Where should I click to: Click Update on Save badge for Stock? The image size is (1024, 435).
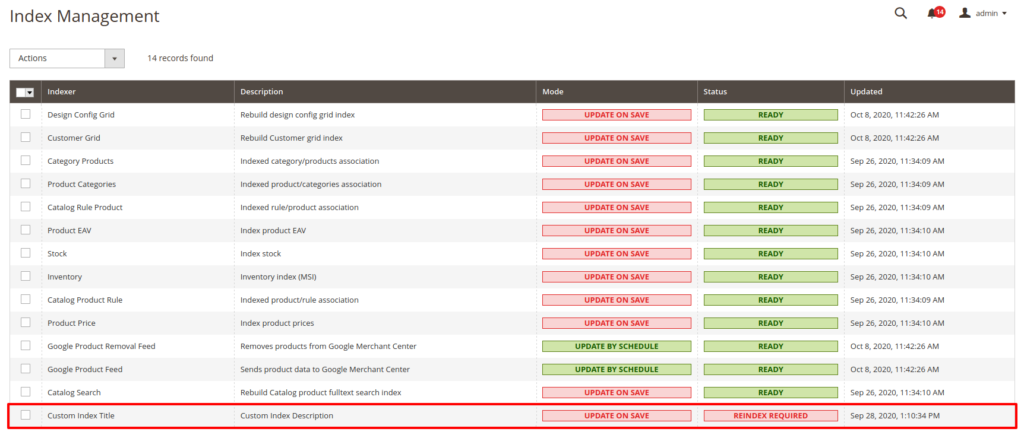coord(616,253)
